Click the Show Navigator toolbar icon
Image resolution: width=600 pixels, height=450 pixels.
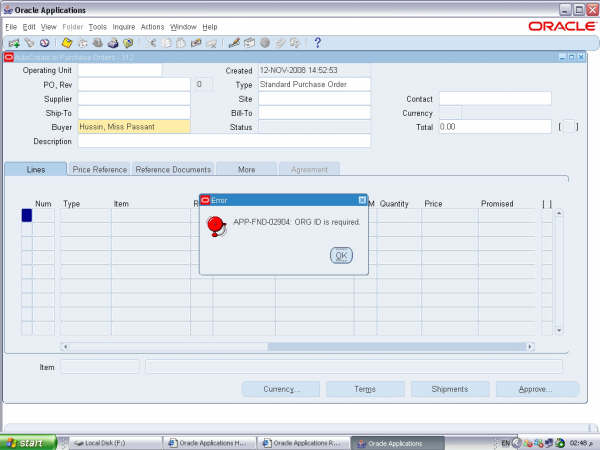pyautogui.click(x=44, y=43)
